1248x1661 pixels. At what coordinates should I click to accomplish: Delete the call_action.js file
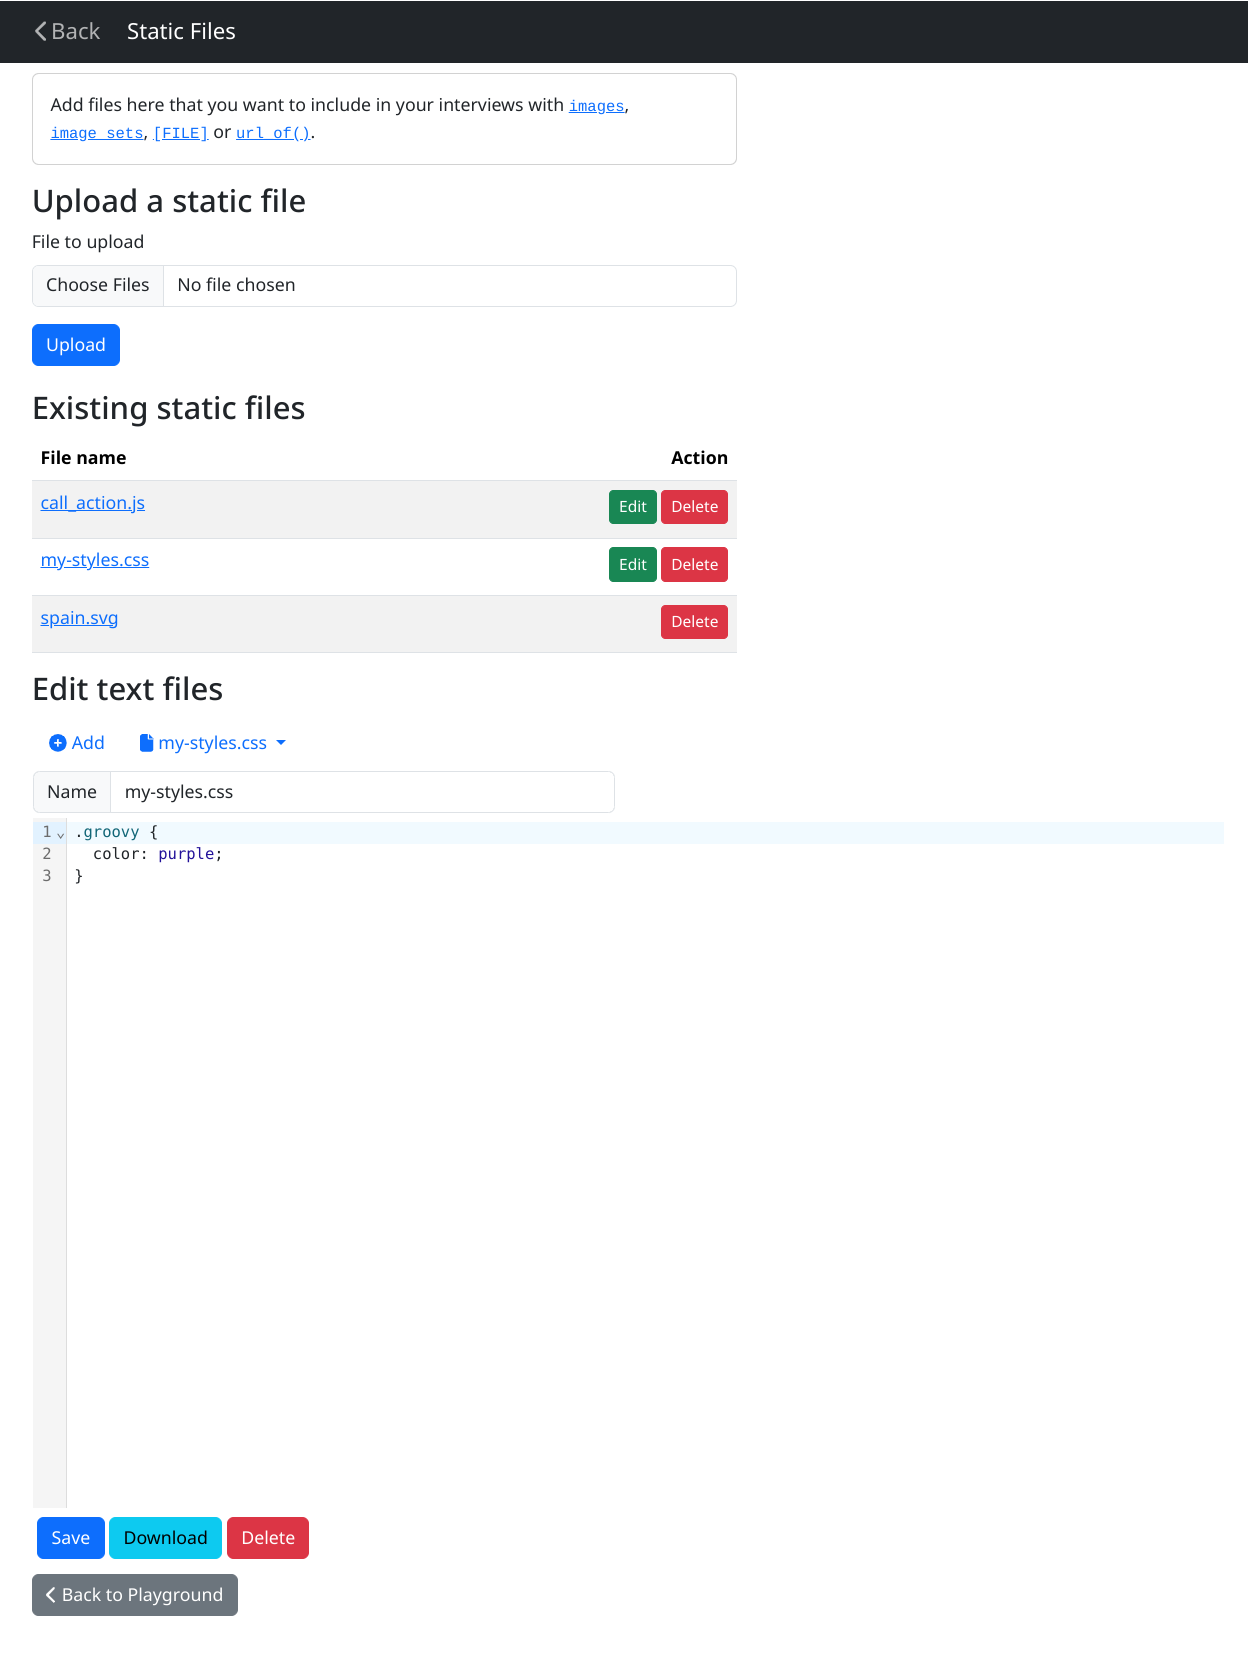point(695,507)
